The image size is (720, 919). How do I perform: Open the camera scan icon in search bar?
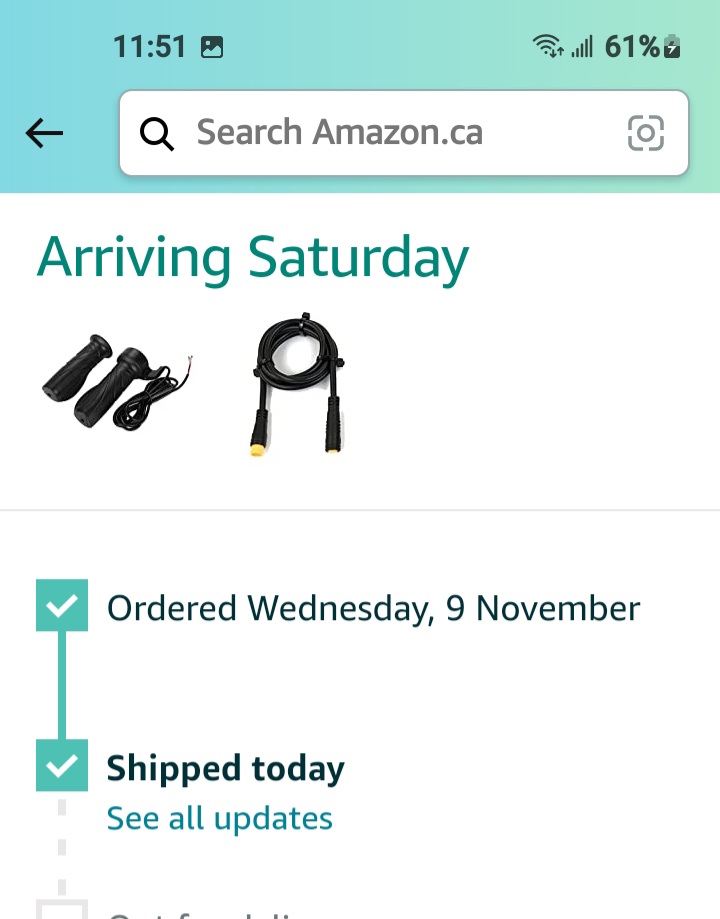click(645, 133)
